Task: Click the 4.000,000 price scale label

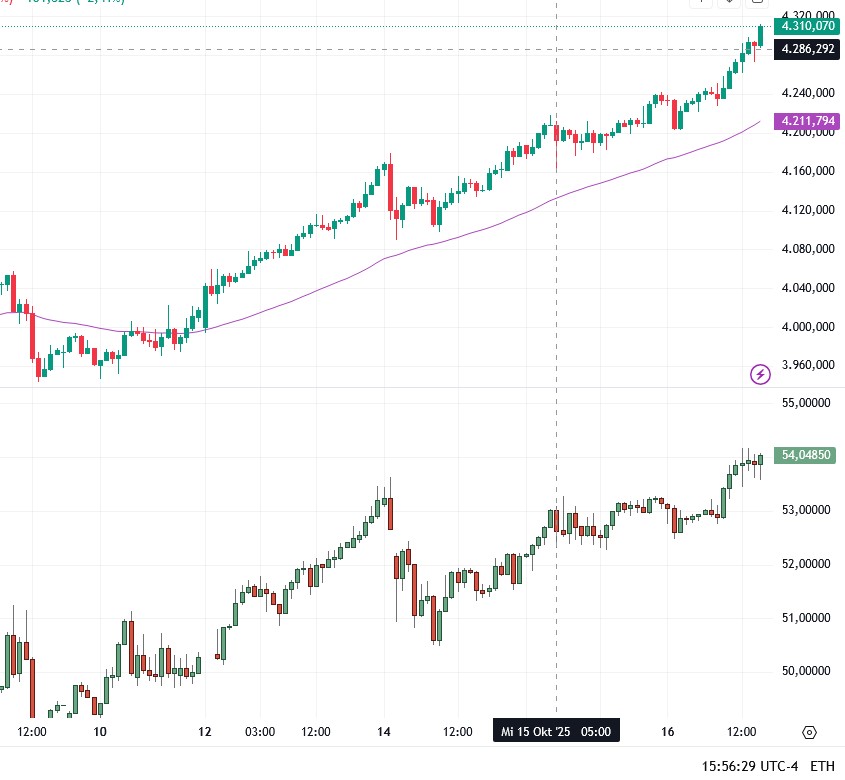Action: [809, 327]
